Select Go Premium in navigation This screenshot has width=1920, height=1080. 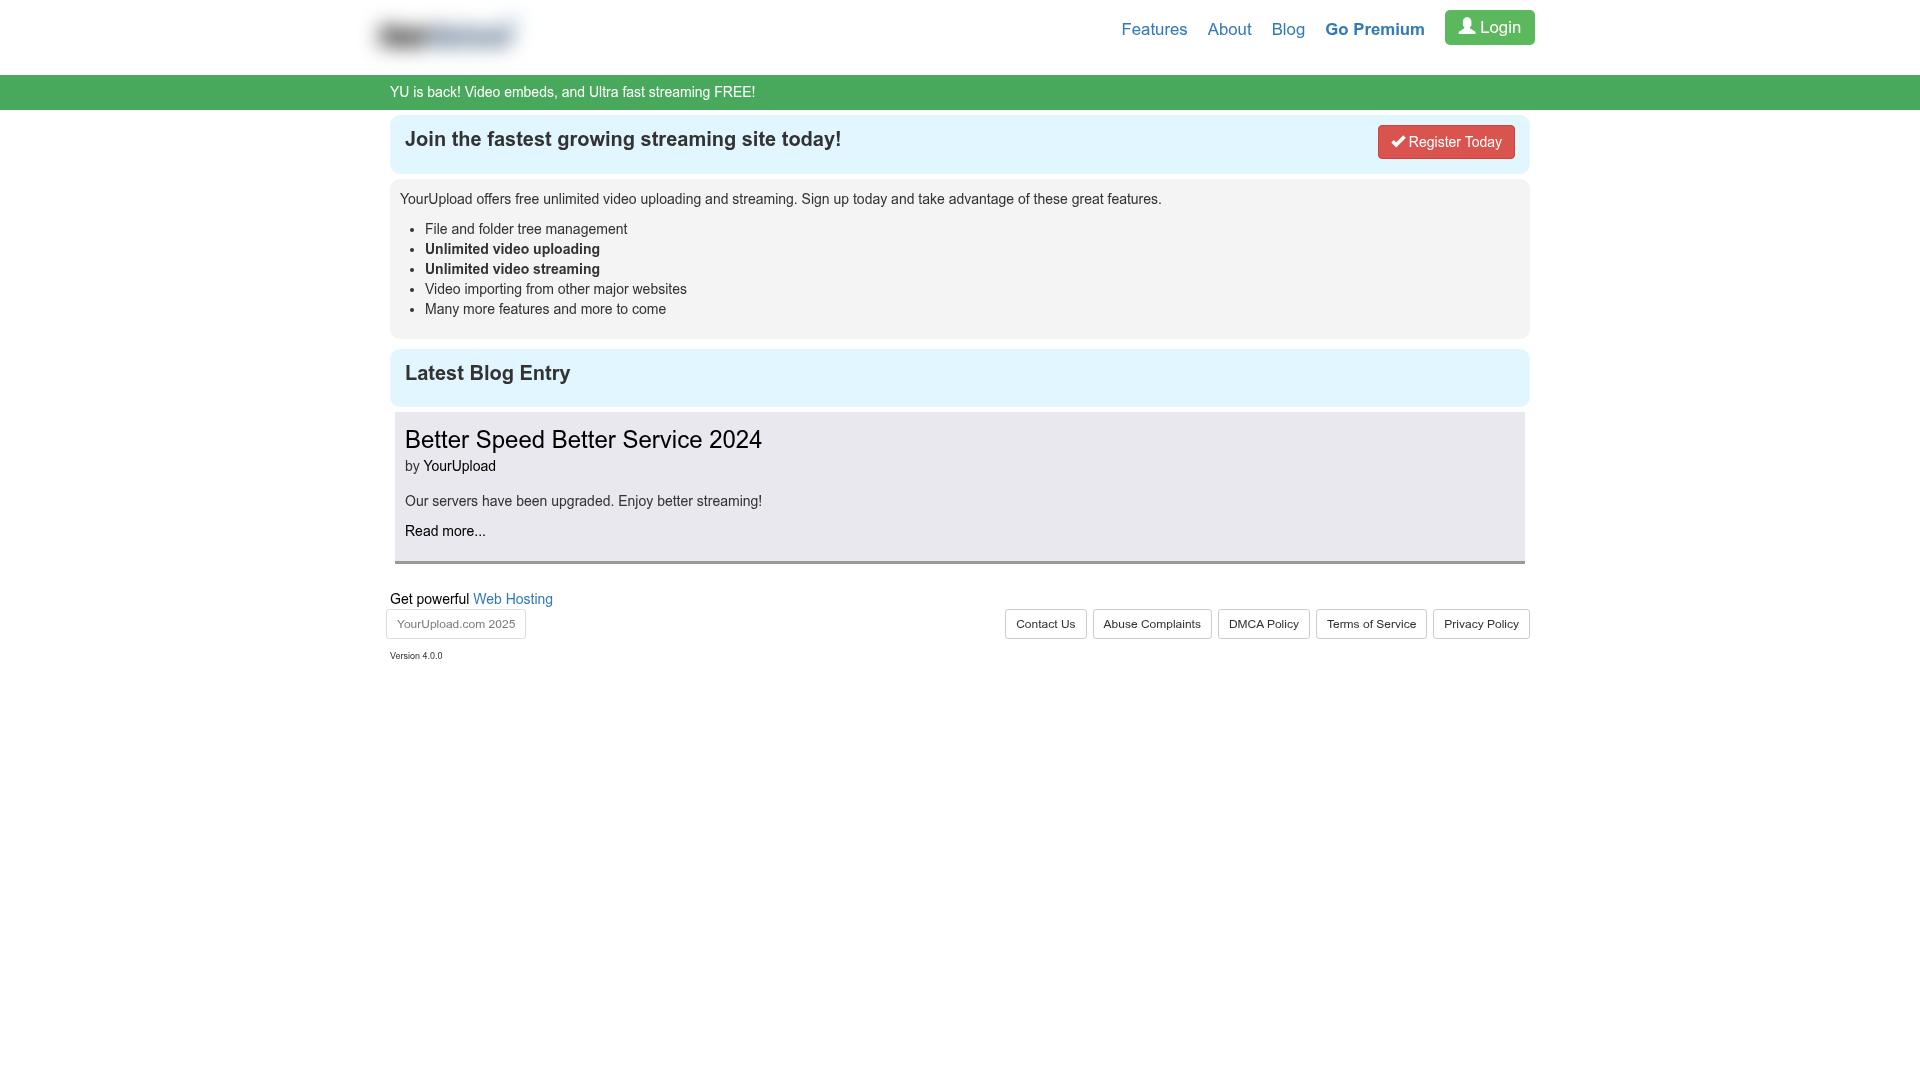point(1374,30)
